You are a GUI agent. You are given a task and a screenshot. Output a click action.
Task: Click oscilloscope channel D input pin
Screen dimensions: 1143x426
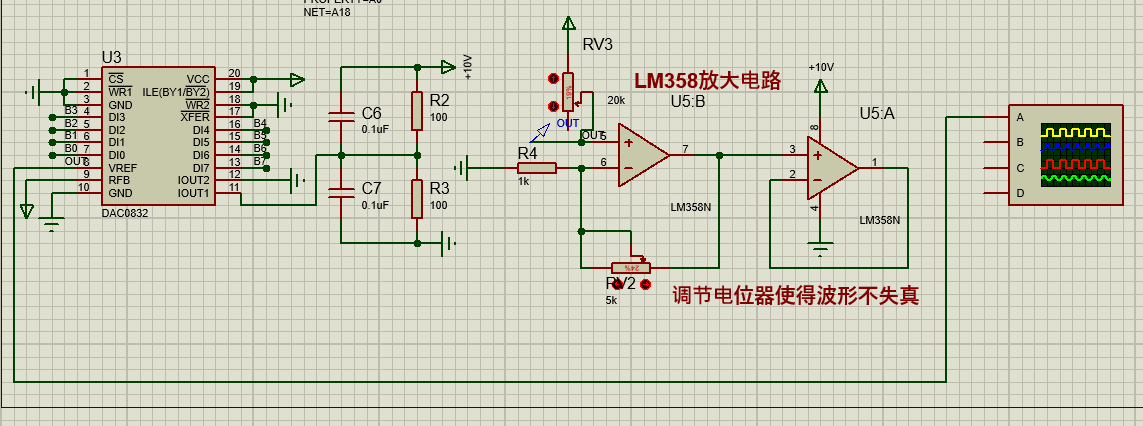coord(995,193)
